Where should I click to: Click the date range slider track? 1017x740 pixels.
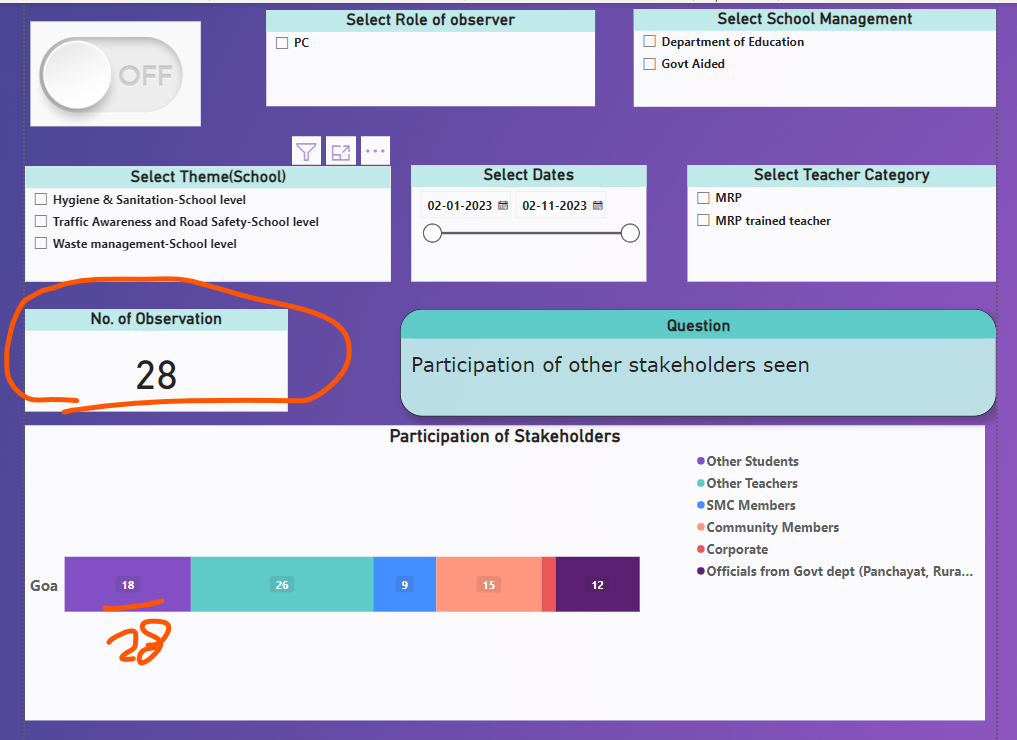tap(531, 233)
